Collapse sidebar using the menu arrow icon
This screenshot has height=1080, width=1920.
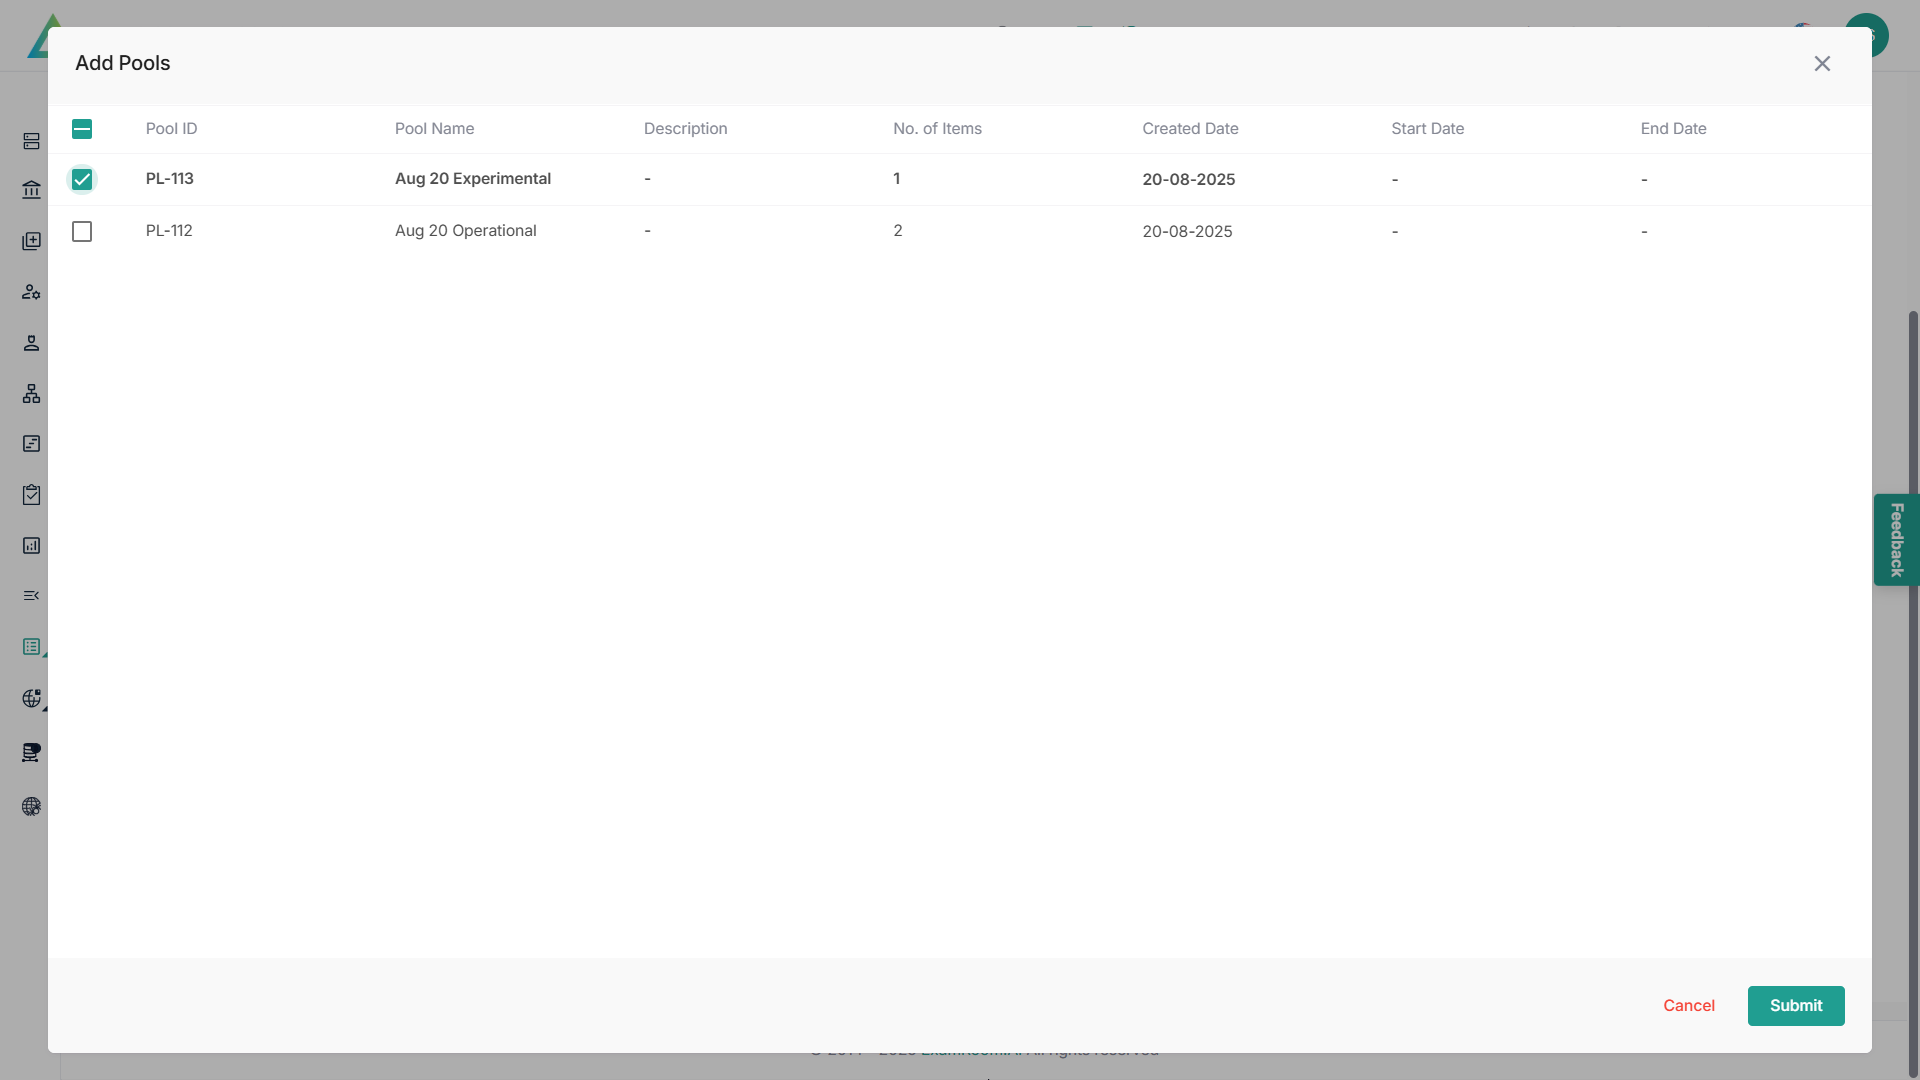coord(31,596)
